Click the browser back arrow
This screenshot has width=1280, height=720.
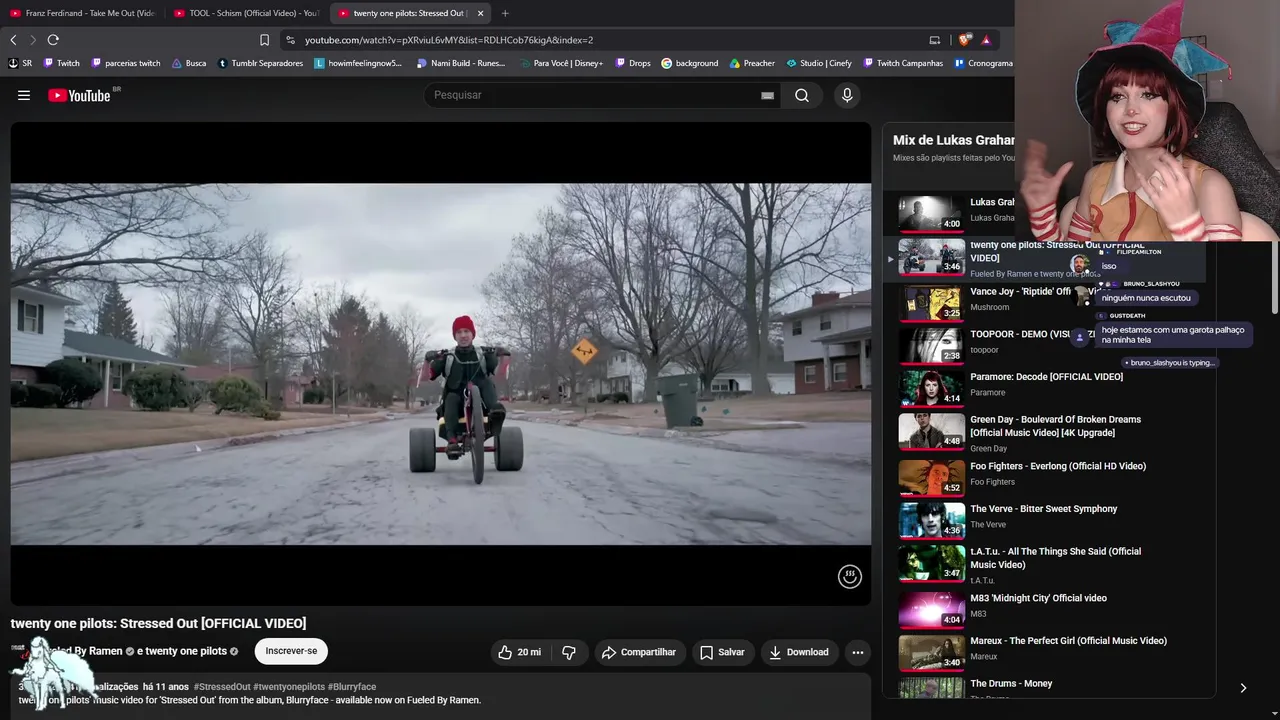coord(13,40)
